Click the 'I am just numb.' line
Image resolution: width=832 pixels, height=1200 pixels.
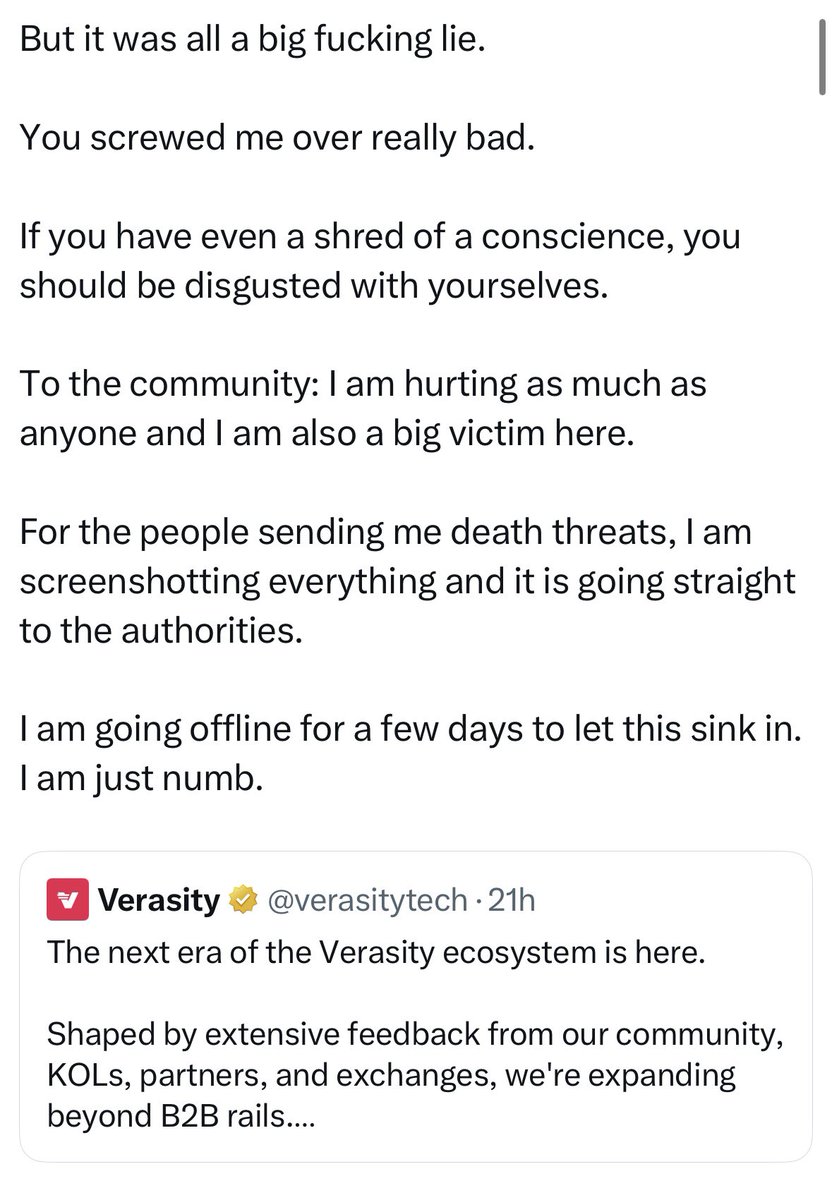pos(140,778)
